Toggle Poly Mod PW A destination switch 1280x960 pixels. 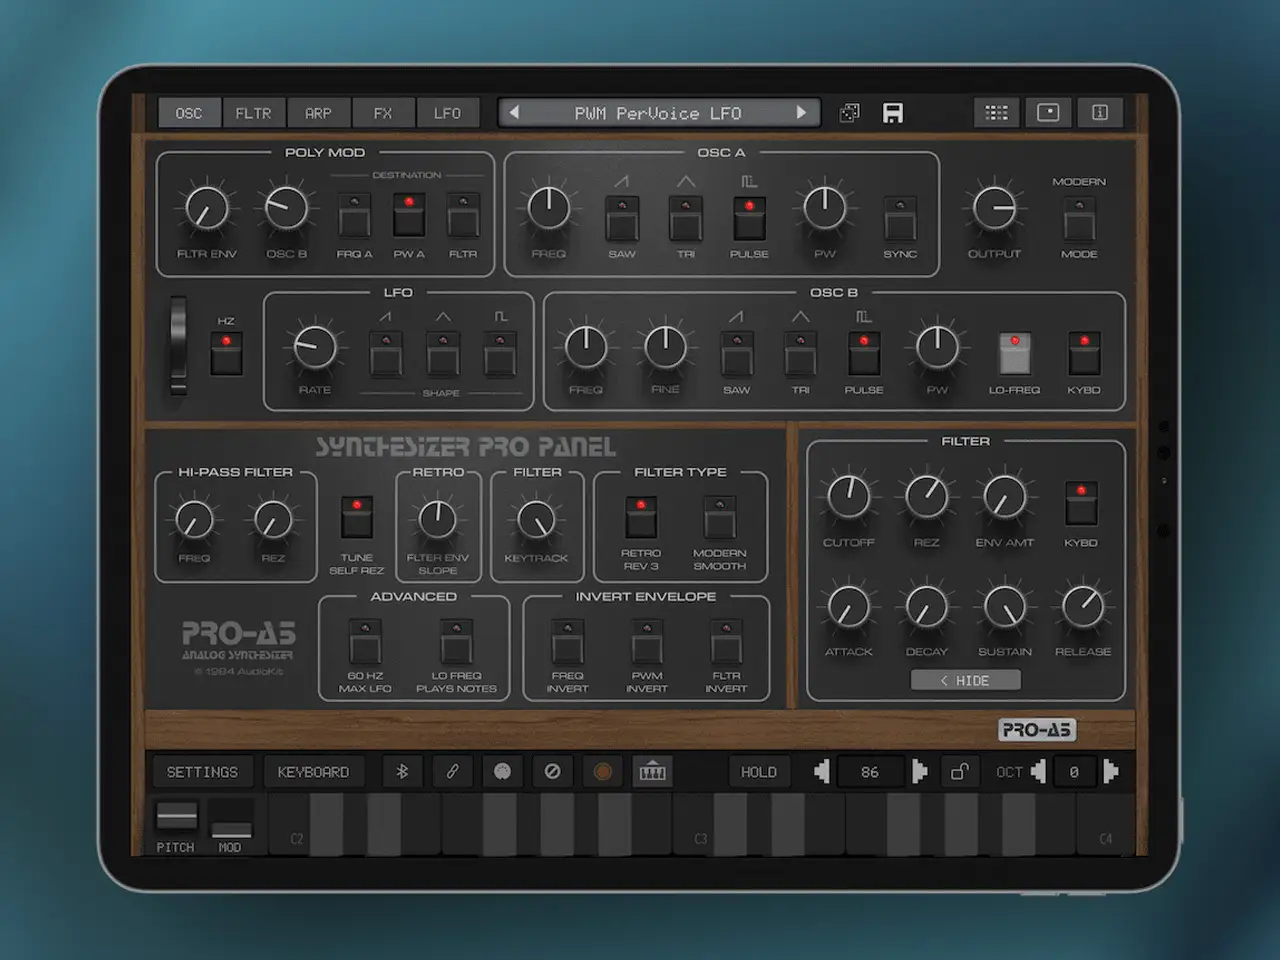point(408,215)
